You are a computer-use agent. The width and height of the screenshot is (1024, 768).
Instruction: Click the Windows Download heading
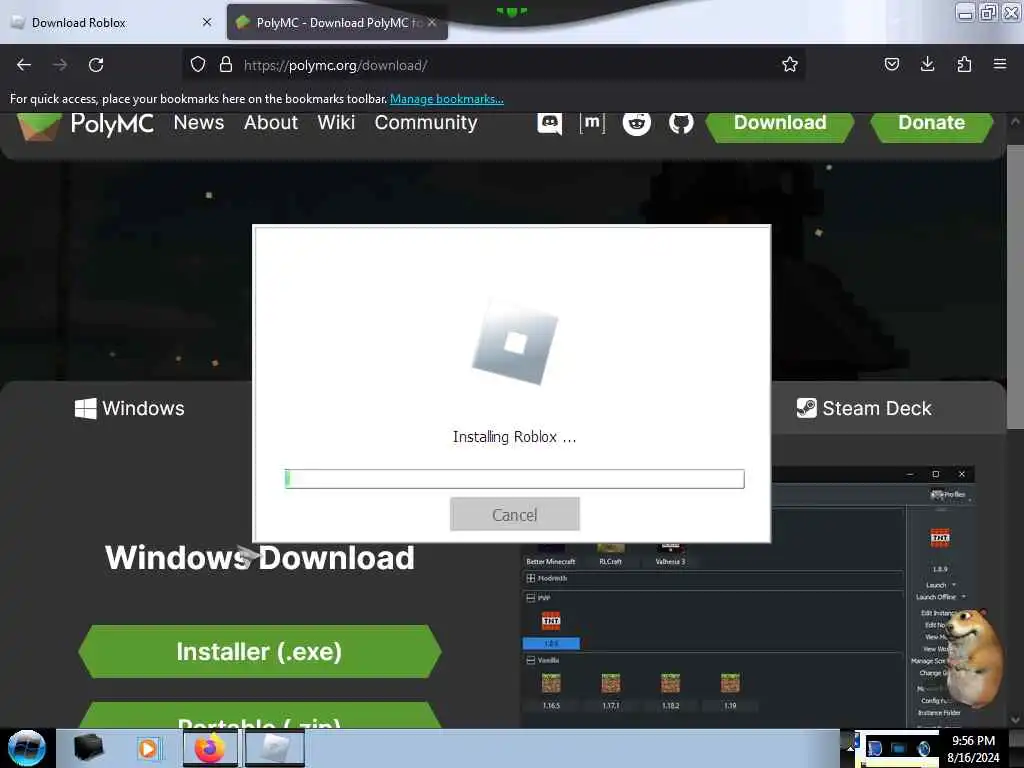click(x=259, y=557)
